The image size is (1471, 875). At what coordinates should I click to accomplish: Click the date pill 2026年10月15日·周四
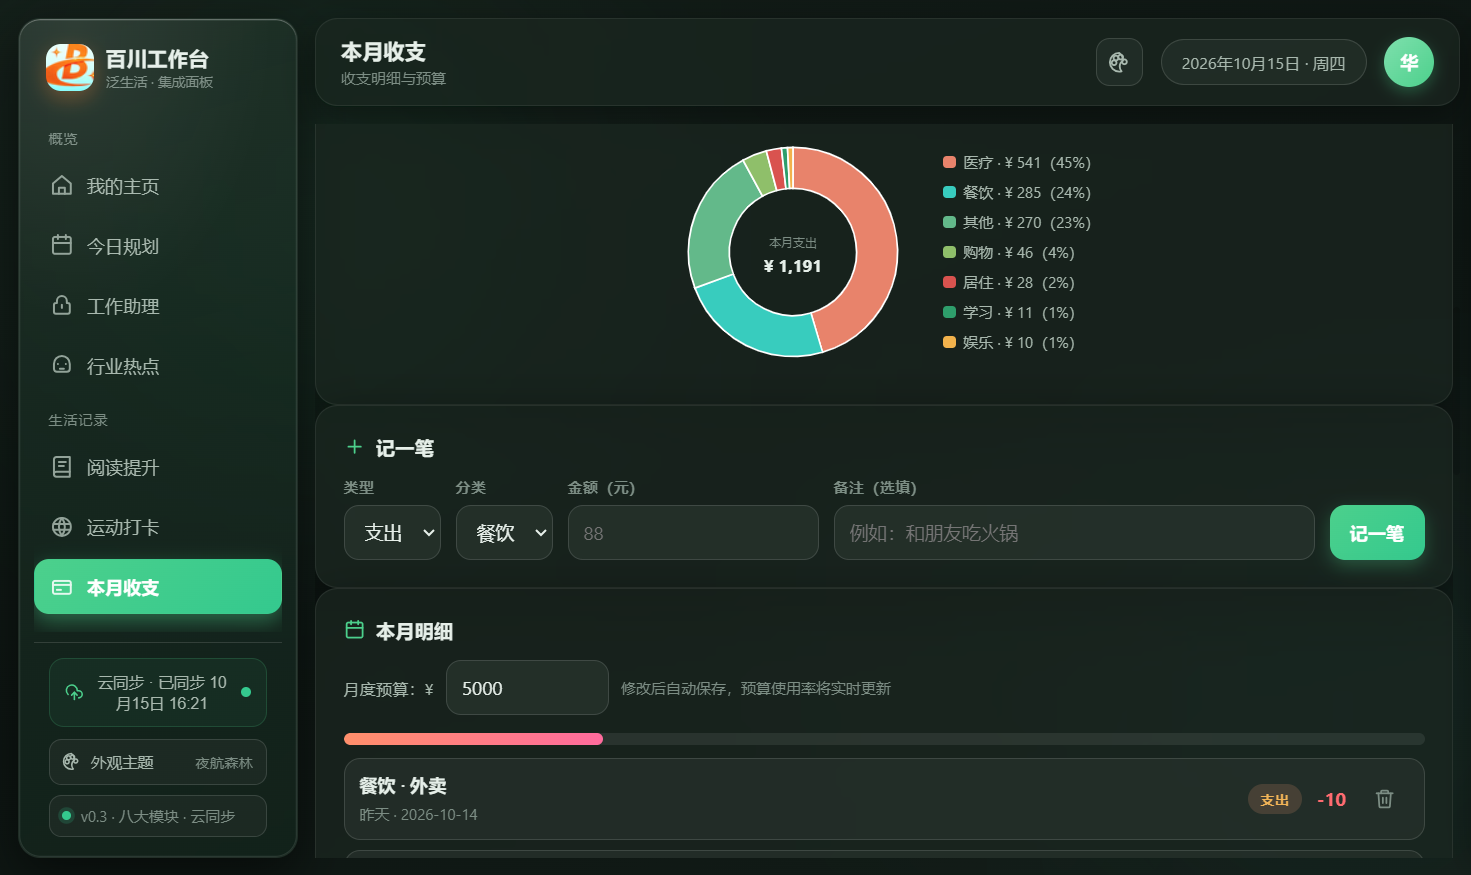[x=1263, y=62]
